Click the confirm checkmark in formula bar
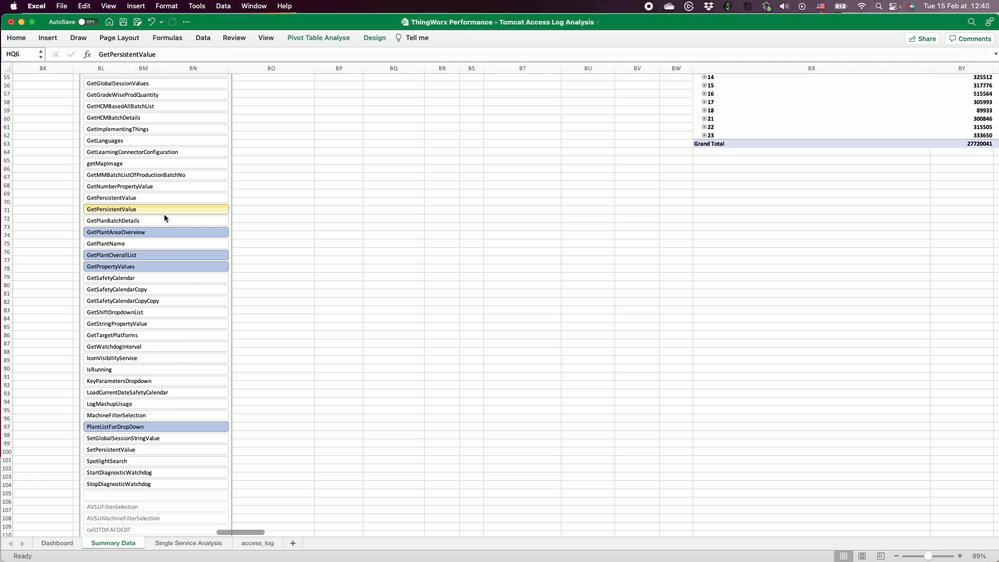999x562 pixels. tap(71, 54)
